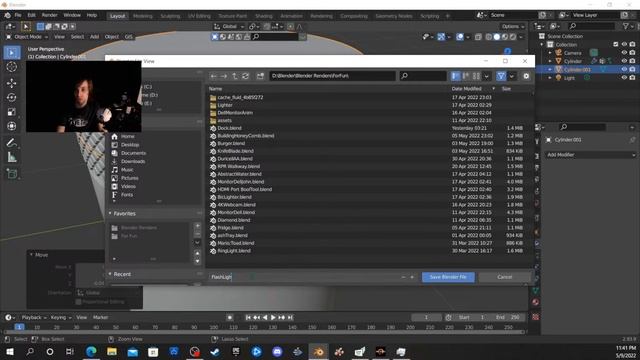Hide the Cylinder object in viewport

click(624, 61)
